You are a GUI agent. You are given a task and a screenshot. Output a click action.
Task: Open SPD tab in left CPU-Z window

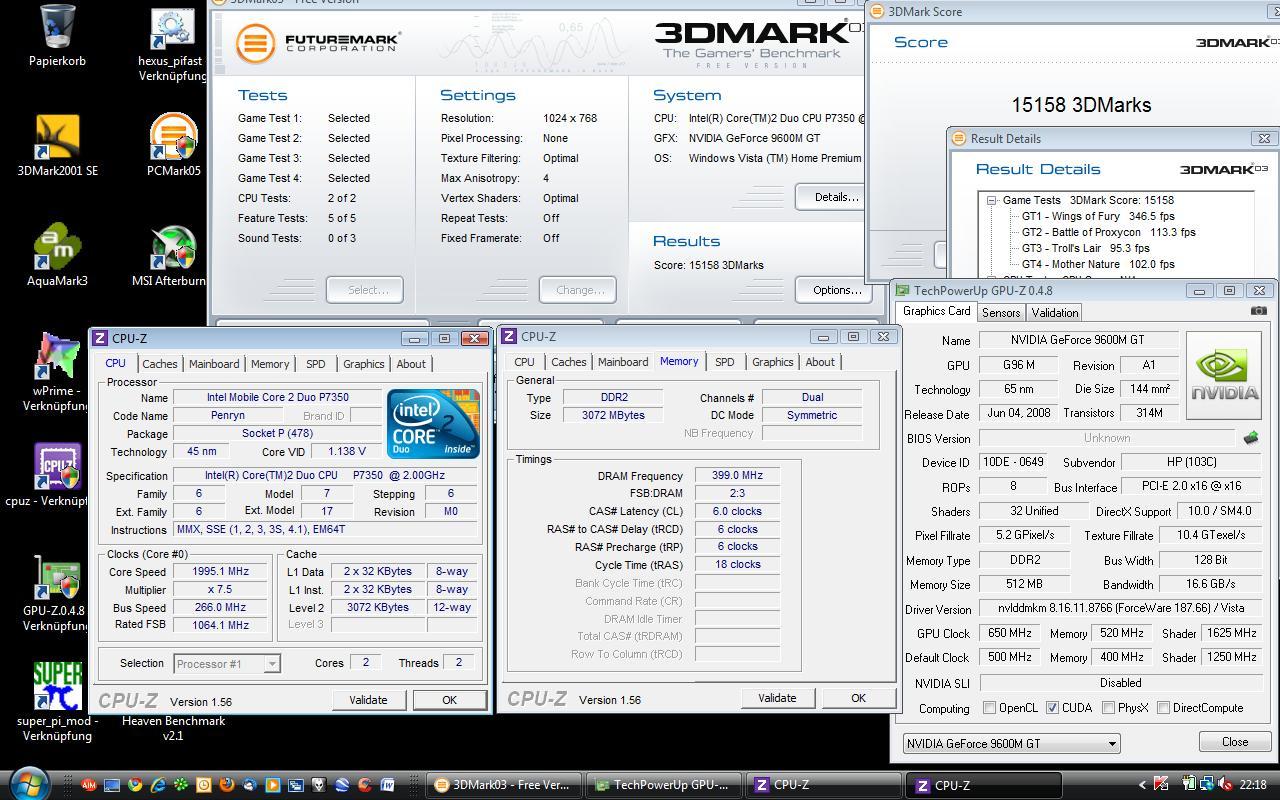[x=315, y=364]
